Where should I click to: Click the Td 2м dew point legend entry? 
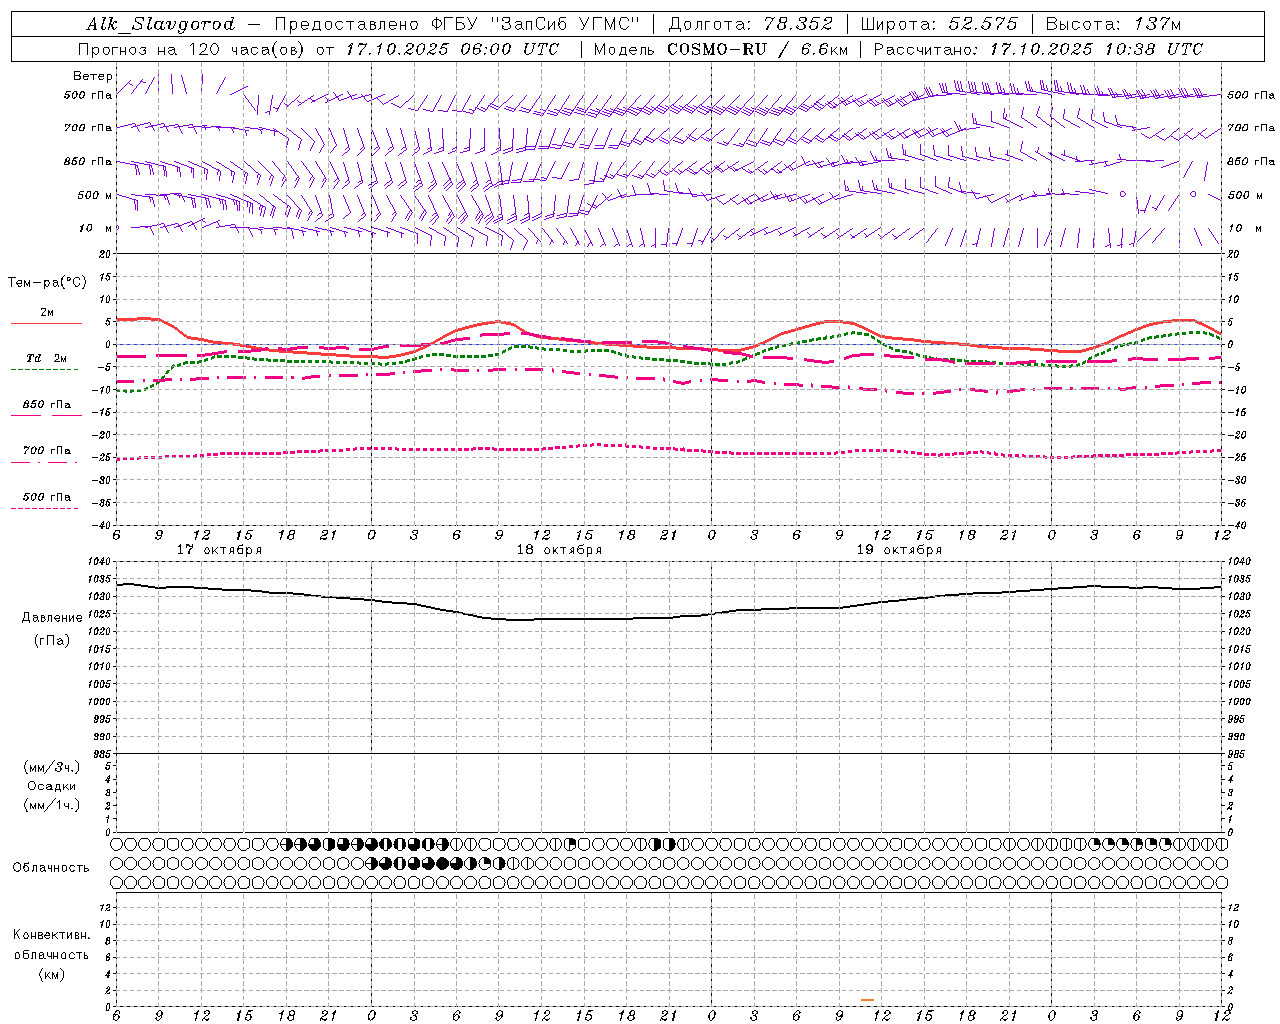46,358
